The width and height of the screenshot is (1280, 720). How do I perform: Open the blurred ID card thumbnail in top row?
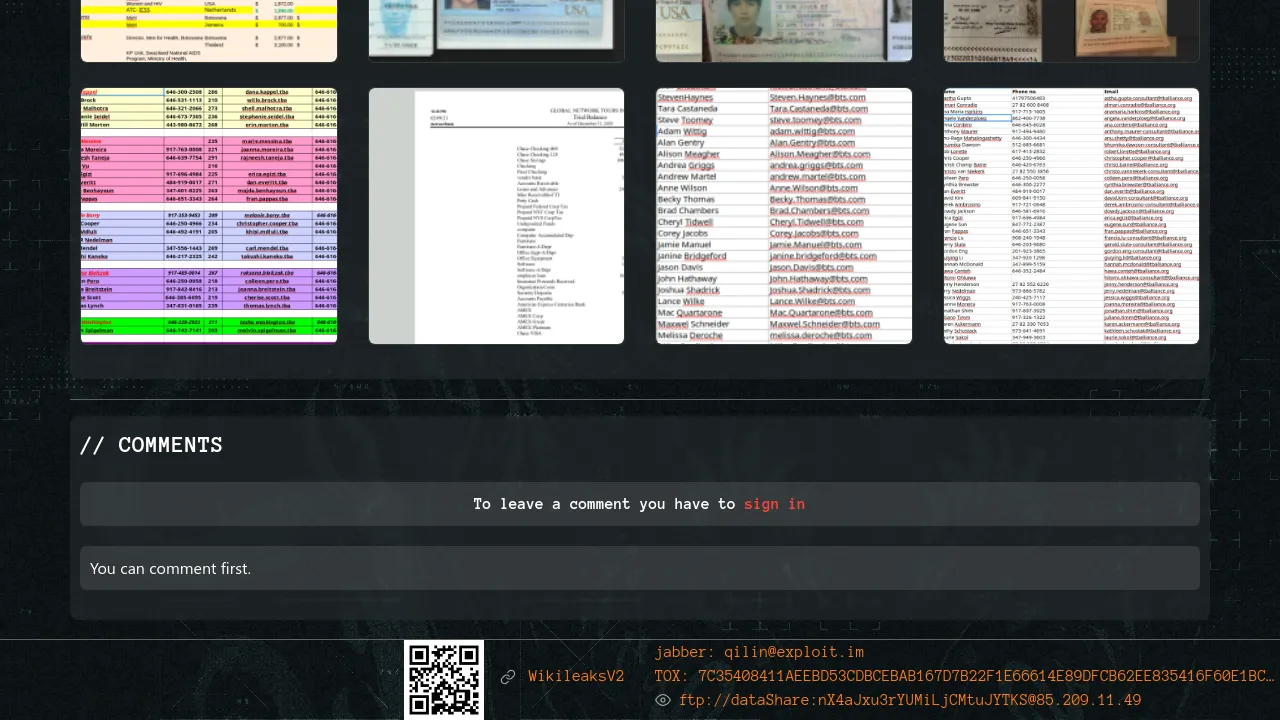pyautogui.click(x=496, y=31)
